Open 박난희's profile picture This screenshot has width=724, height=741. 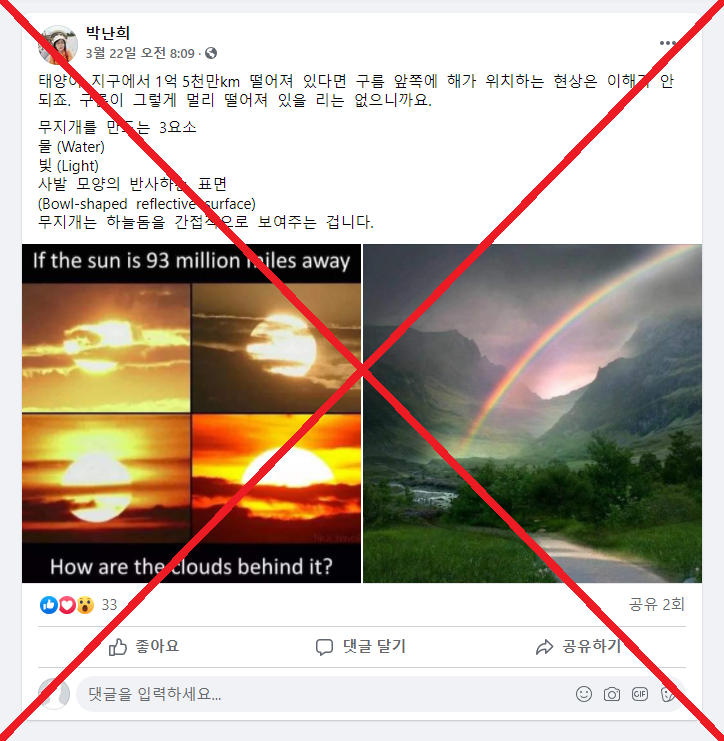coord(58,45)
